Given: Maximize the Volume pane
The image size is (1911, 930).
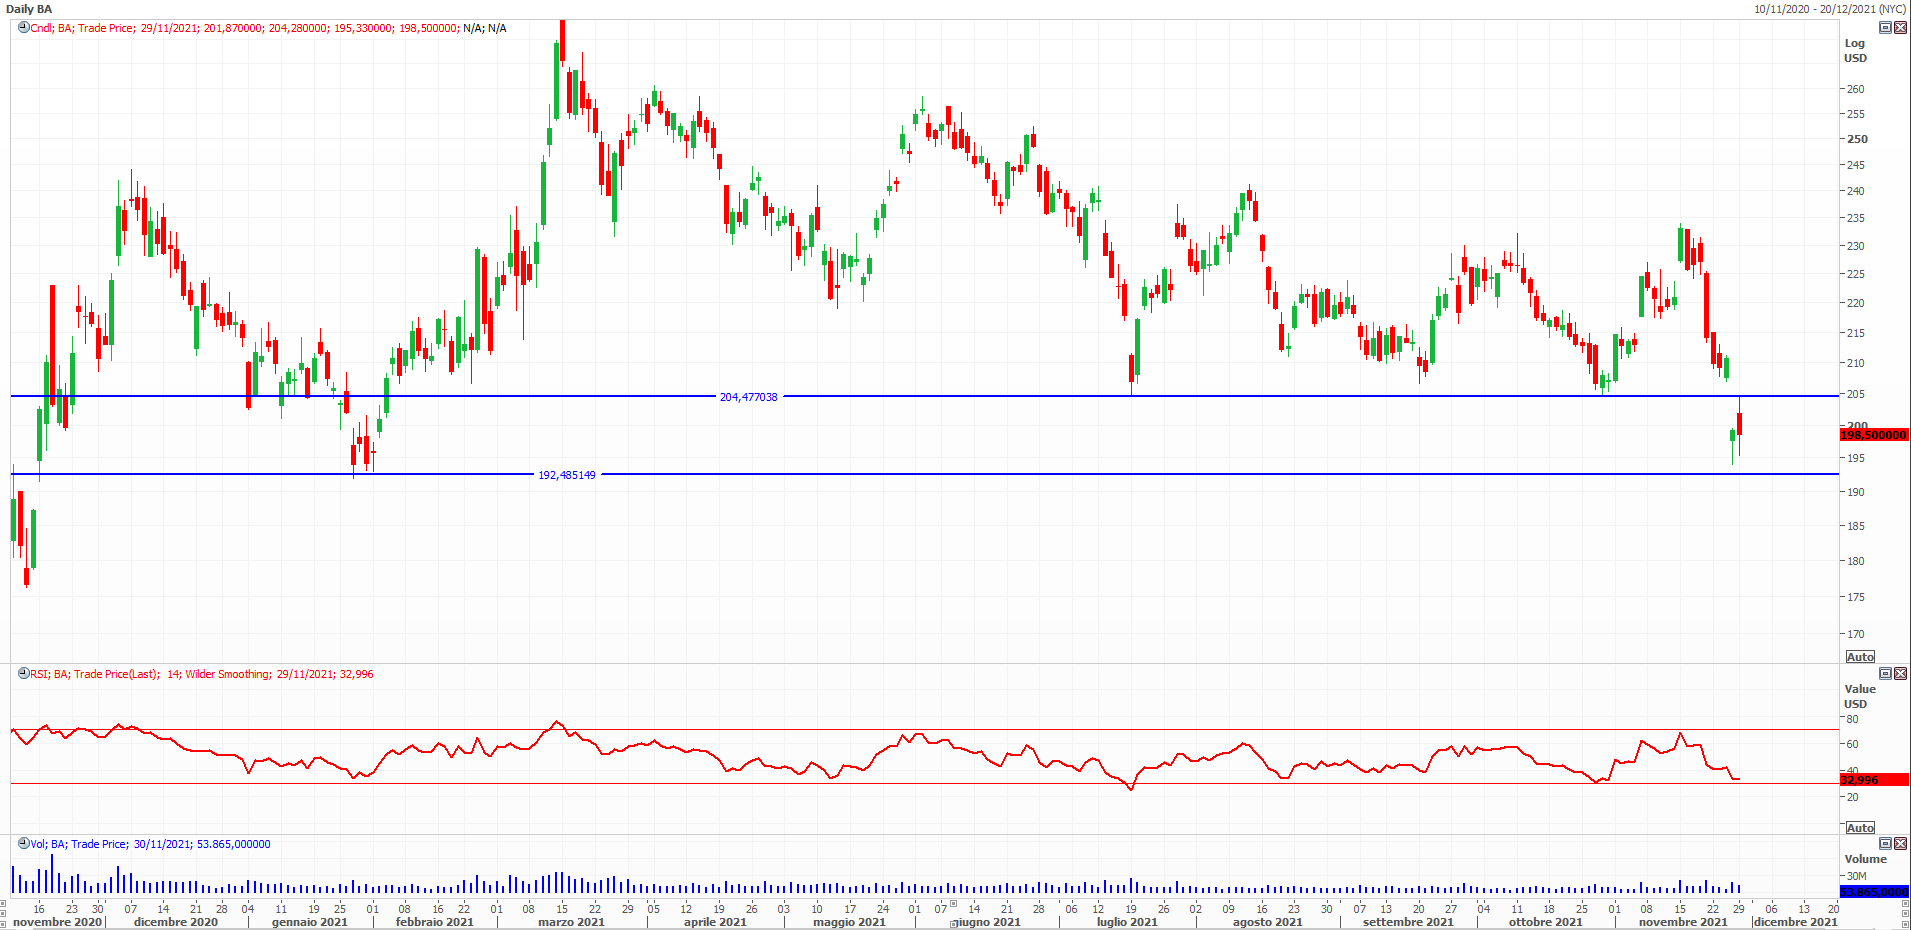Looking at the screenshot, I should pos(1885,844).
